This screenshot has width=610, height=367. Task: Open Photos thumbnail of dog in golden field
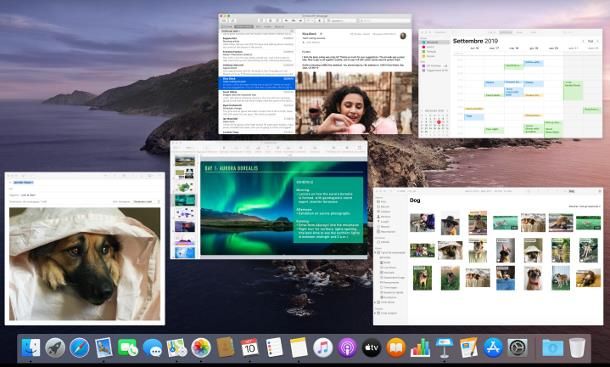point(588,278)
